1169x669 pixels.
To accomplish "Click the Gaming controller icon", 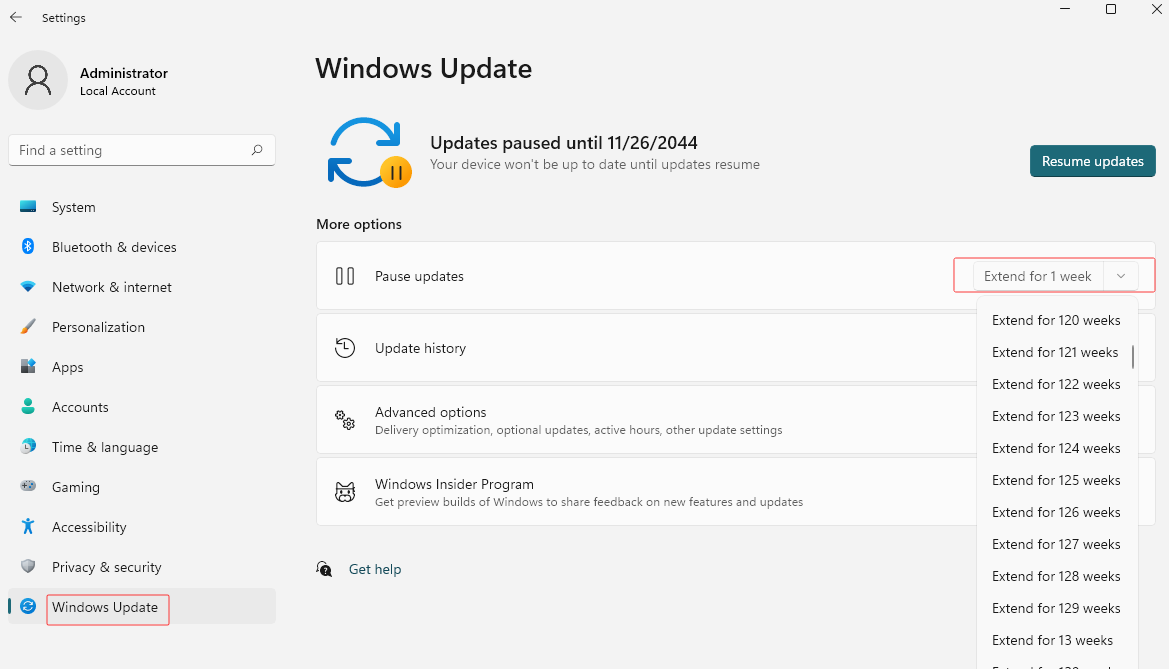I will click(x=28, y=486).
